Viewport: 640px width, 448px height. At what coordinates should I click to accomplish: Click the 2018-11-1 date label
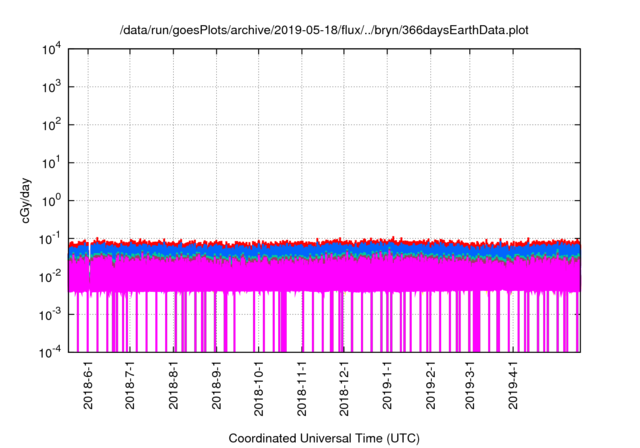pos(302,388)
